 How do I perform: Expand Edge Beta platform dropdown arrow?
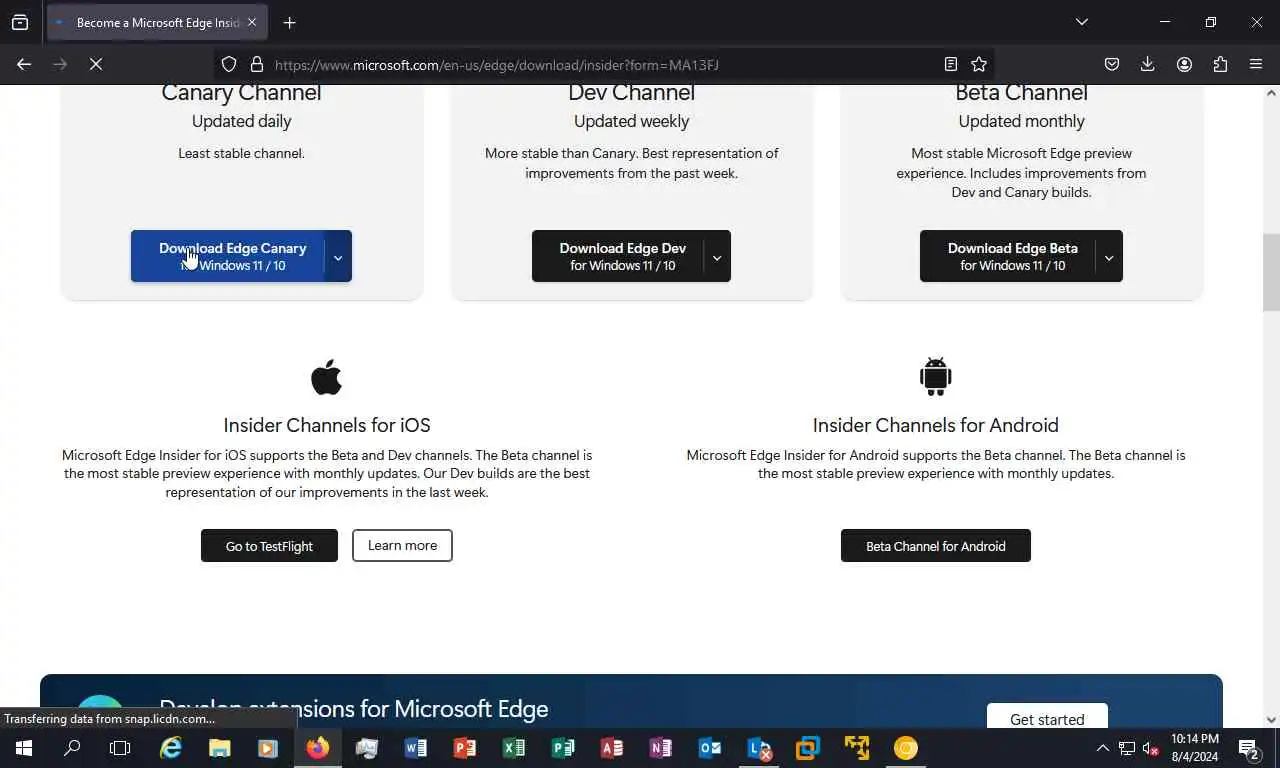click(x=1109, y=257)
